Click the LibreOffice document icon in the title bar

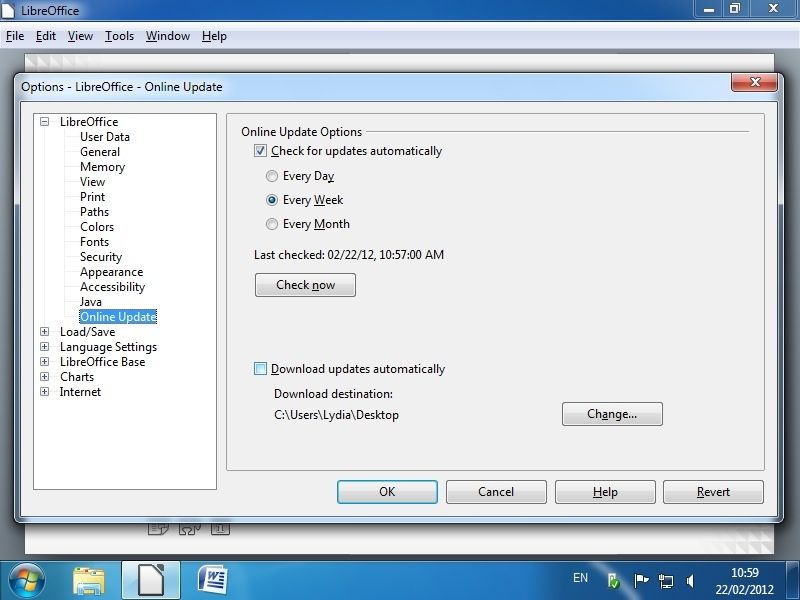click(x=9, y=10)
